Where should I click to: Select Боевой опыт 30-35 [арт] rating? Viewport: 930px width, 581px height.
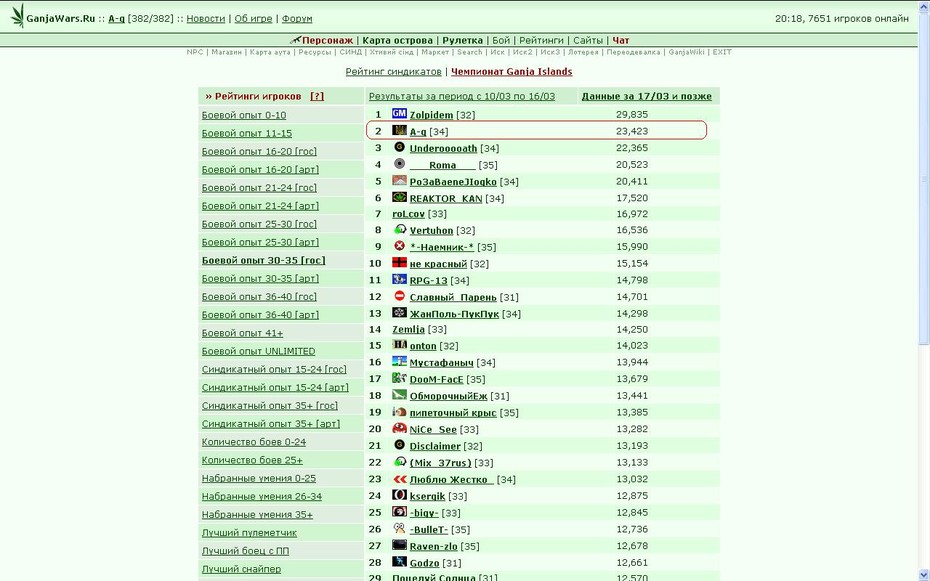(x=260, y=279)
